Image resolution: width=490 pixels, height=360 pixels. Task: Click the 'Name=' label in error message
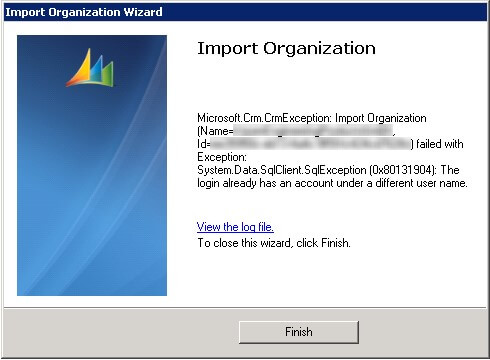[216, 131]
